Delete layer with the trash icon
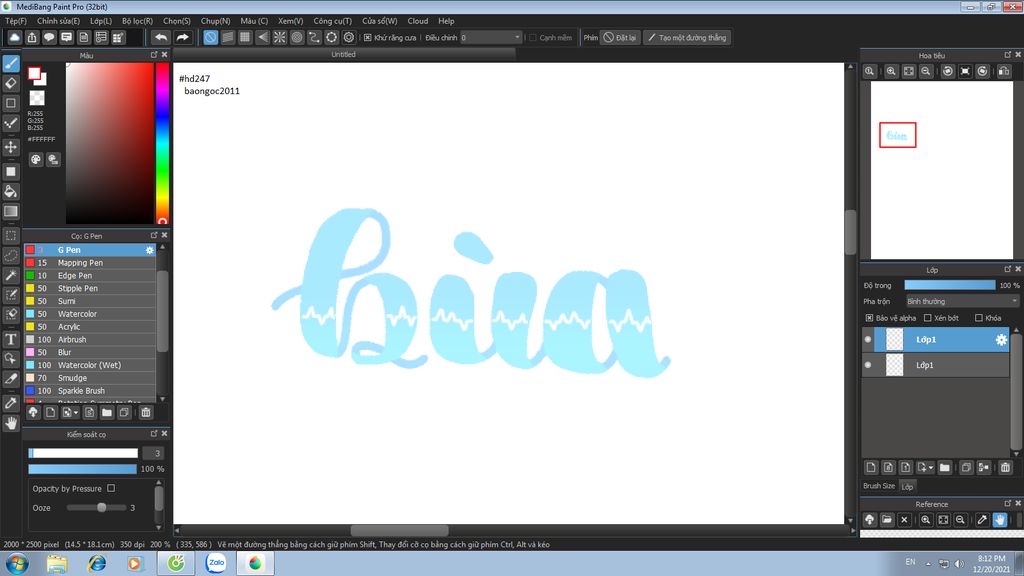Image resolution: width=1024 pixels, height=576 pixels. pyautogui.click(x=1005, y=467)
